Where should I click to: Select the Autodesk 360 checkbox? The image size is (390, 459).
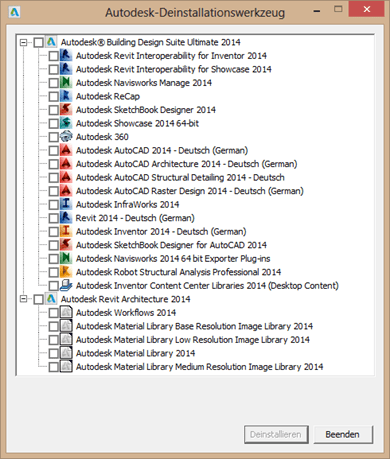click(x=54, y=137)
